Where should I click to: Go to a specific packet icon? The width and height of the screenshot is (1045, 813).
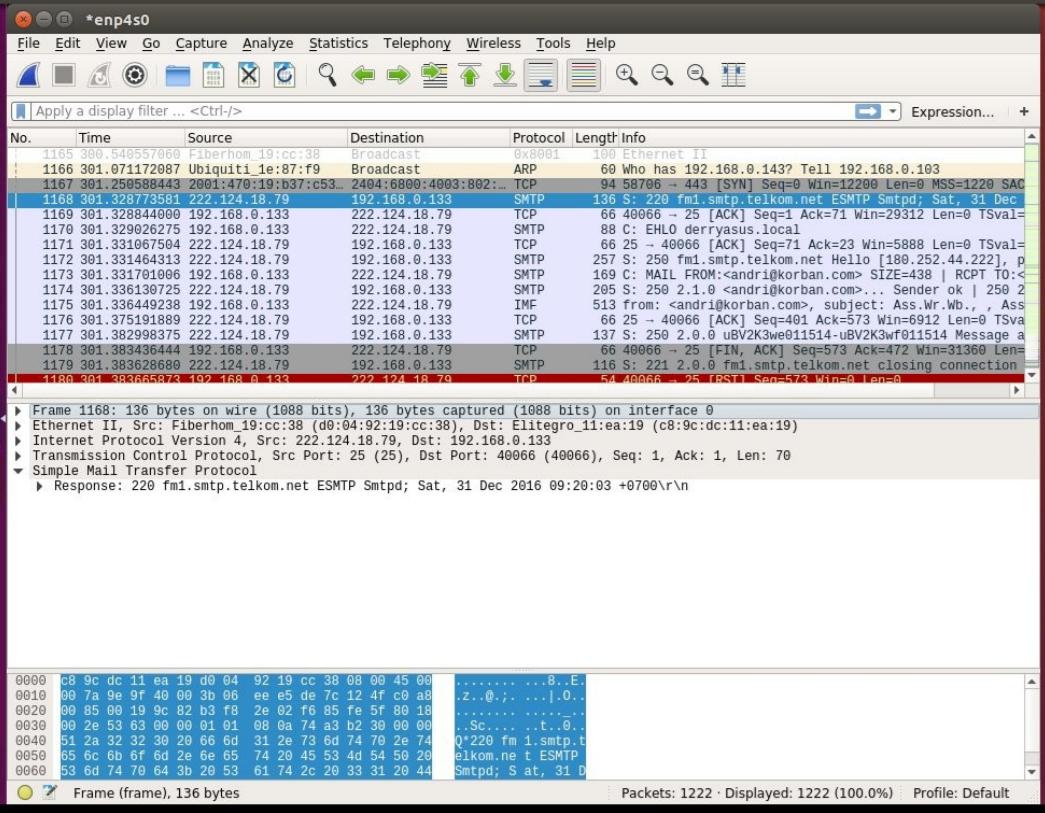[435, 75]
